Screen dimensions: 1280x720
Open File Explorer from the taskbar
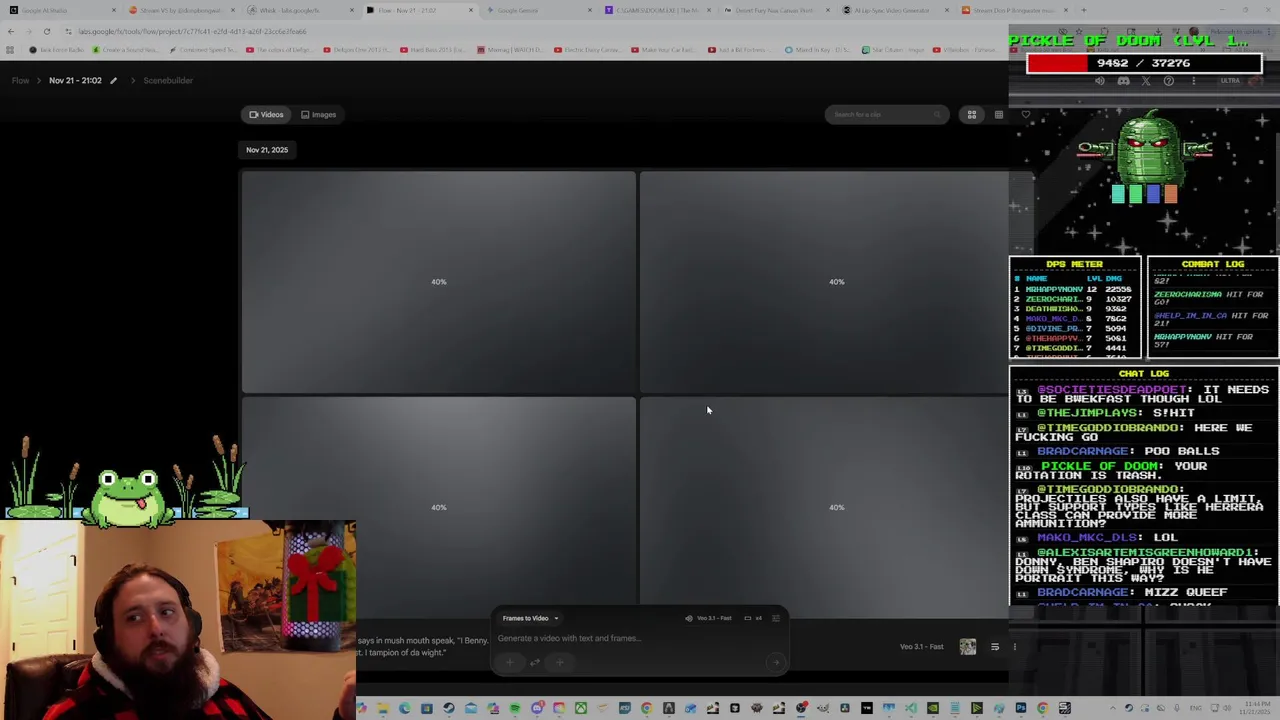tap(382, 708)
